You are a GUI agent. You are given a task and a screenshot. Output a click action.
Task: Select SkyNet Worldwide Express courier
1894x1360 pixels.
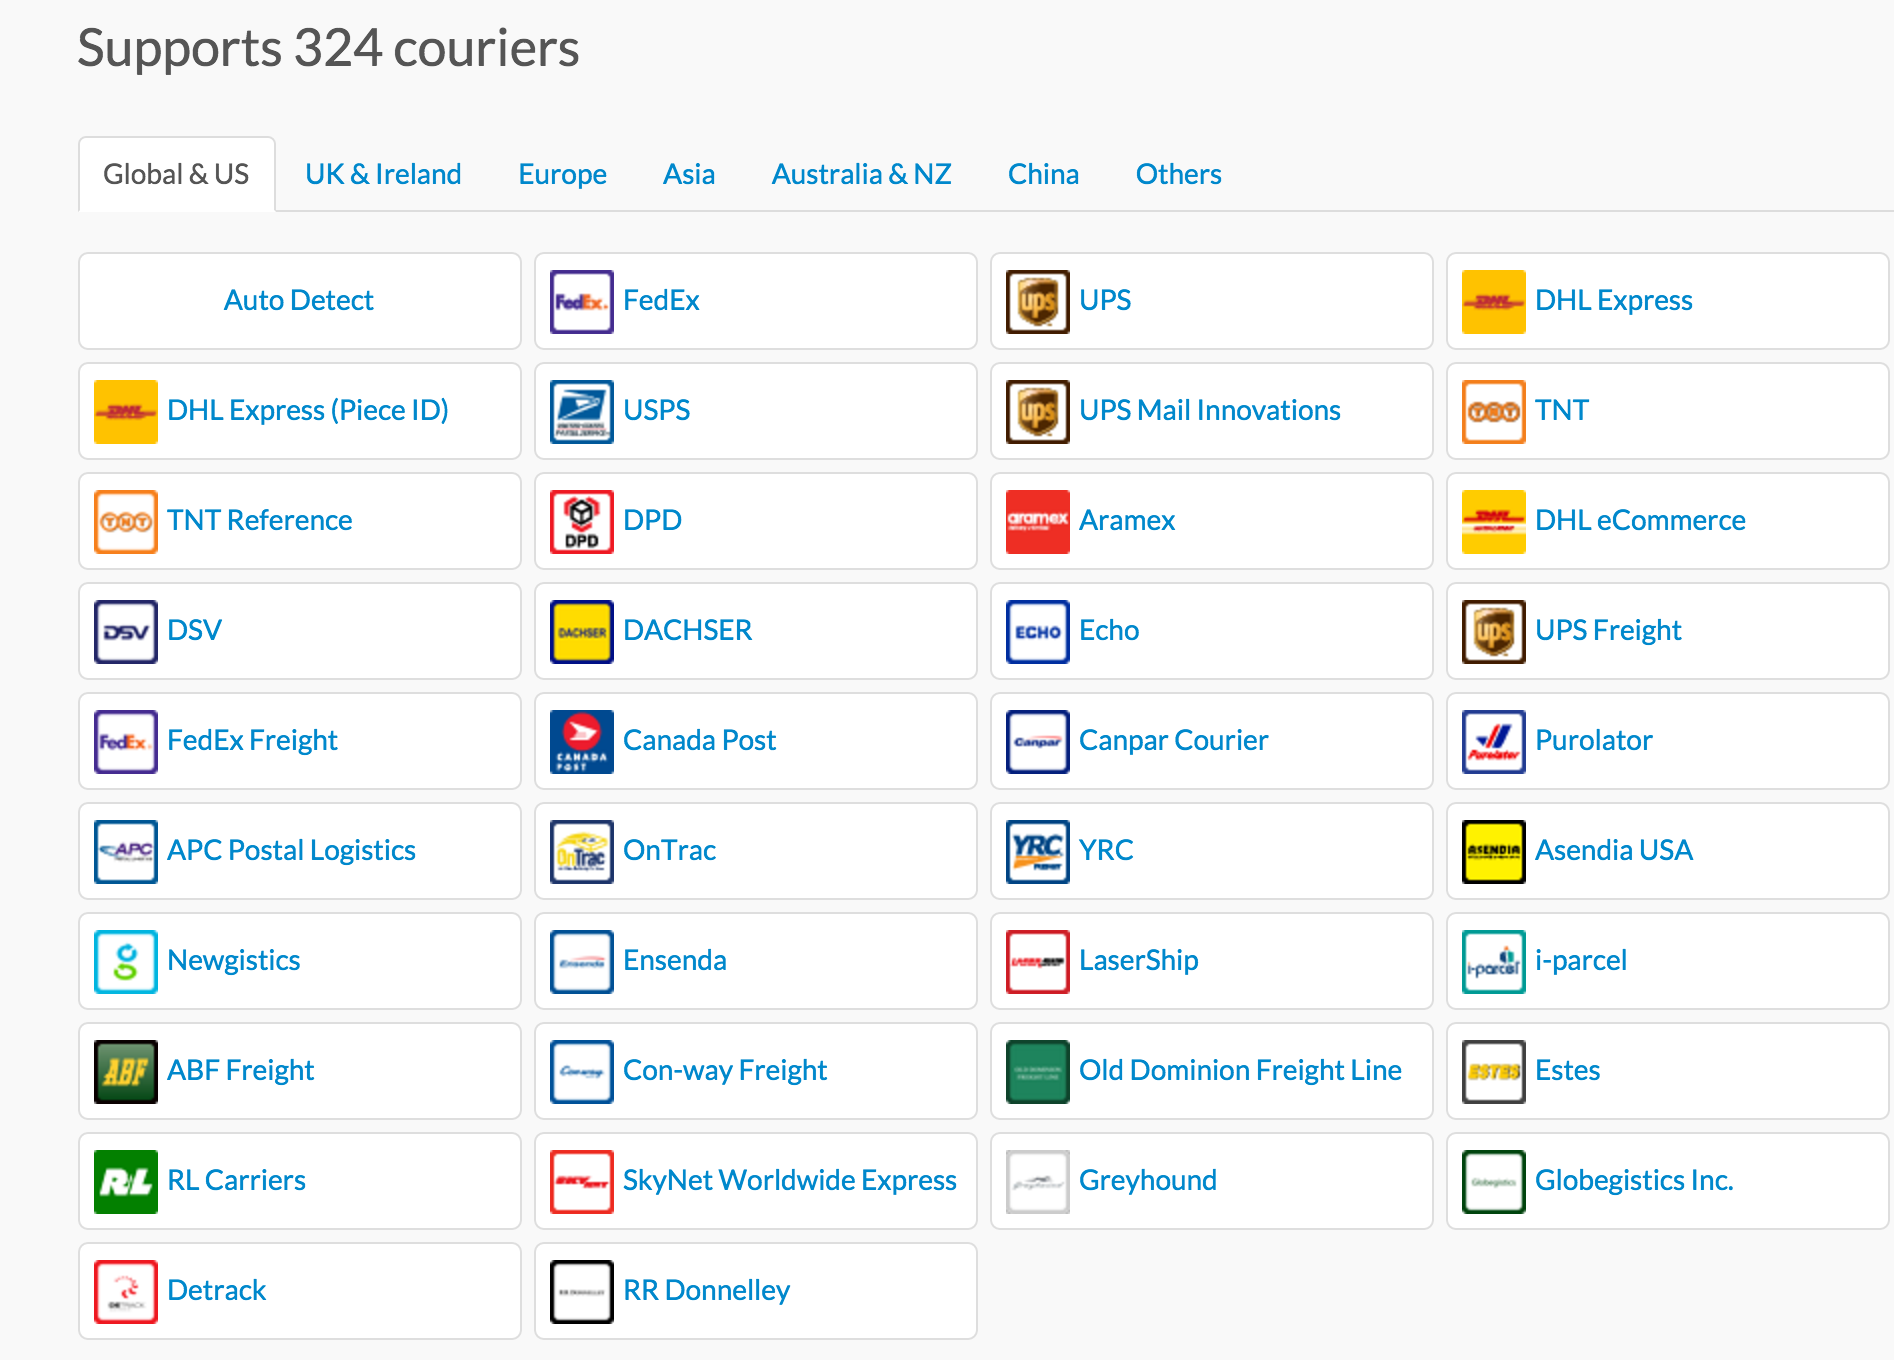tap(789, 1181)
